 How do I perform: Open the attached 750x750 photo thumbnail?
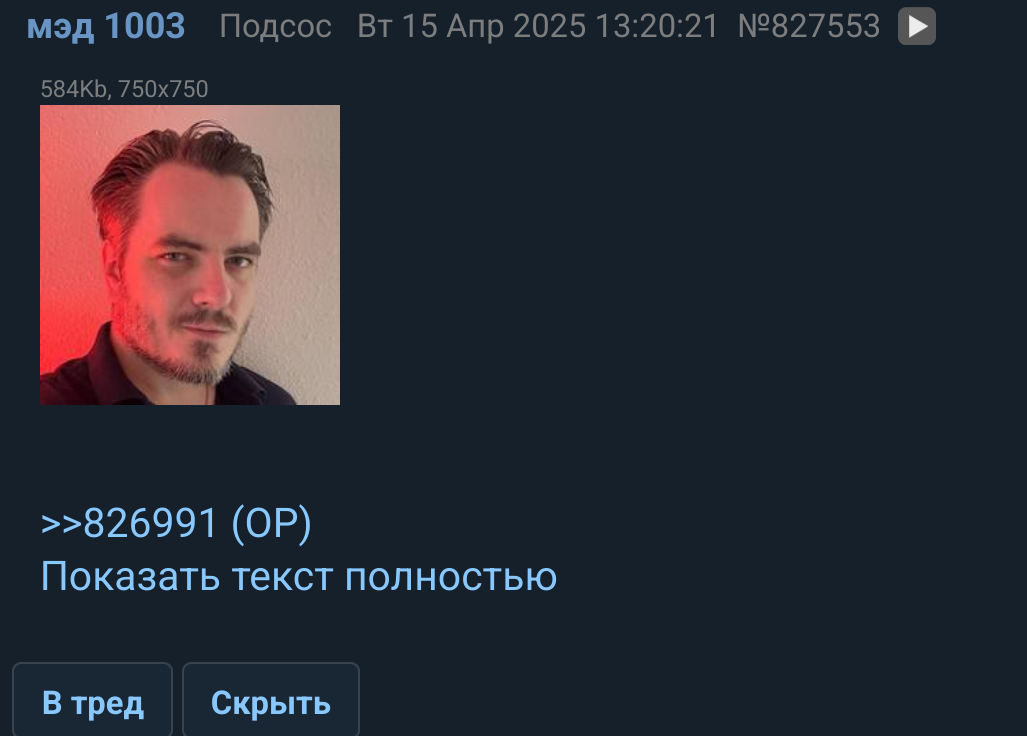click(x=190, y=255)
